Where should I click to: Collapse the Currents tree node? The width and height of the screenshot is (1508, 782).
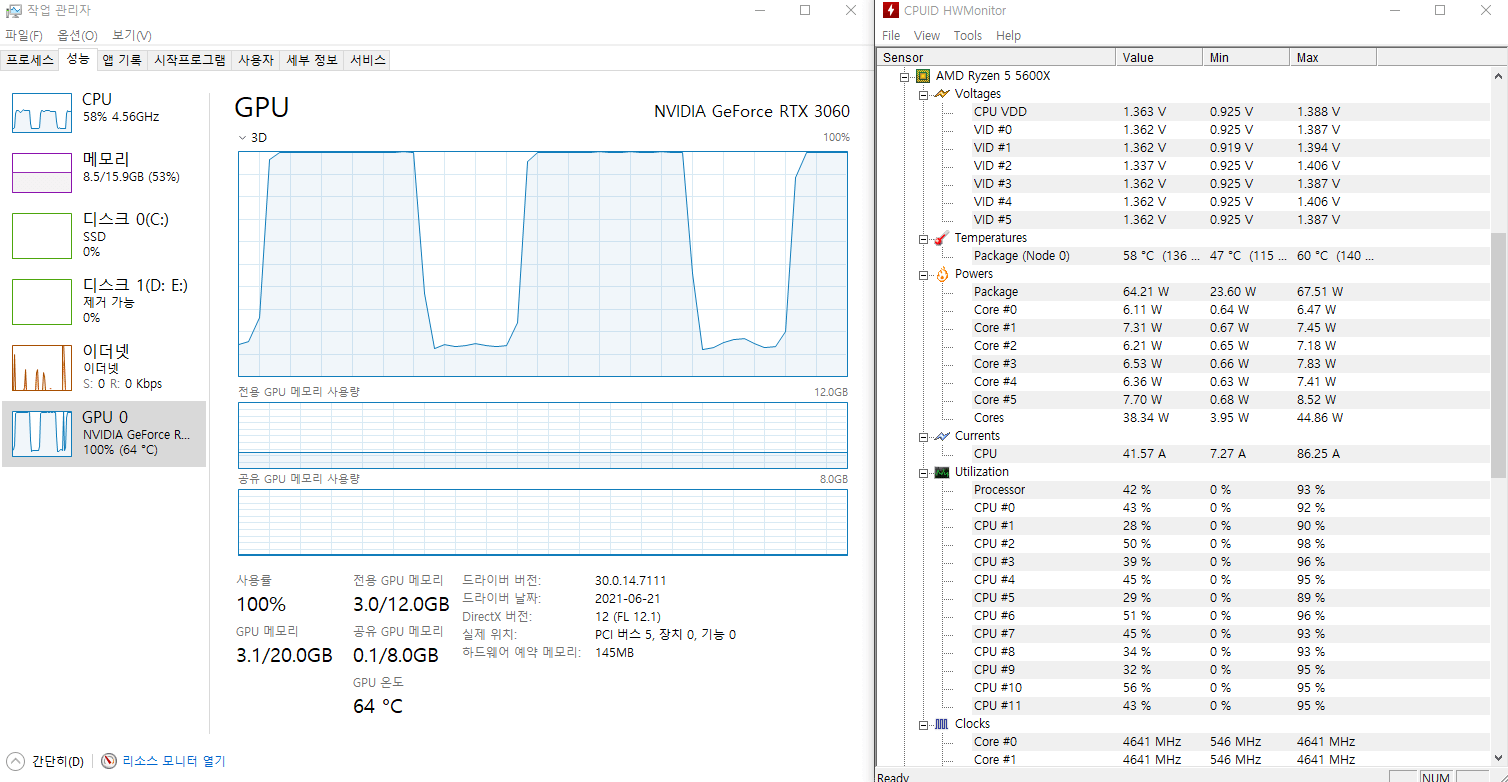click(x=923, y=436)
